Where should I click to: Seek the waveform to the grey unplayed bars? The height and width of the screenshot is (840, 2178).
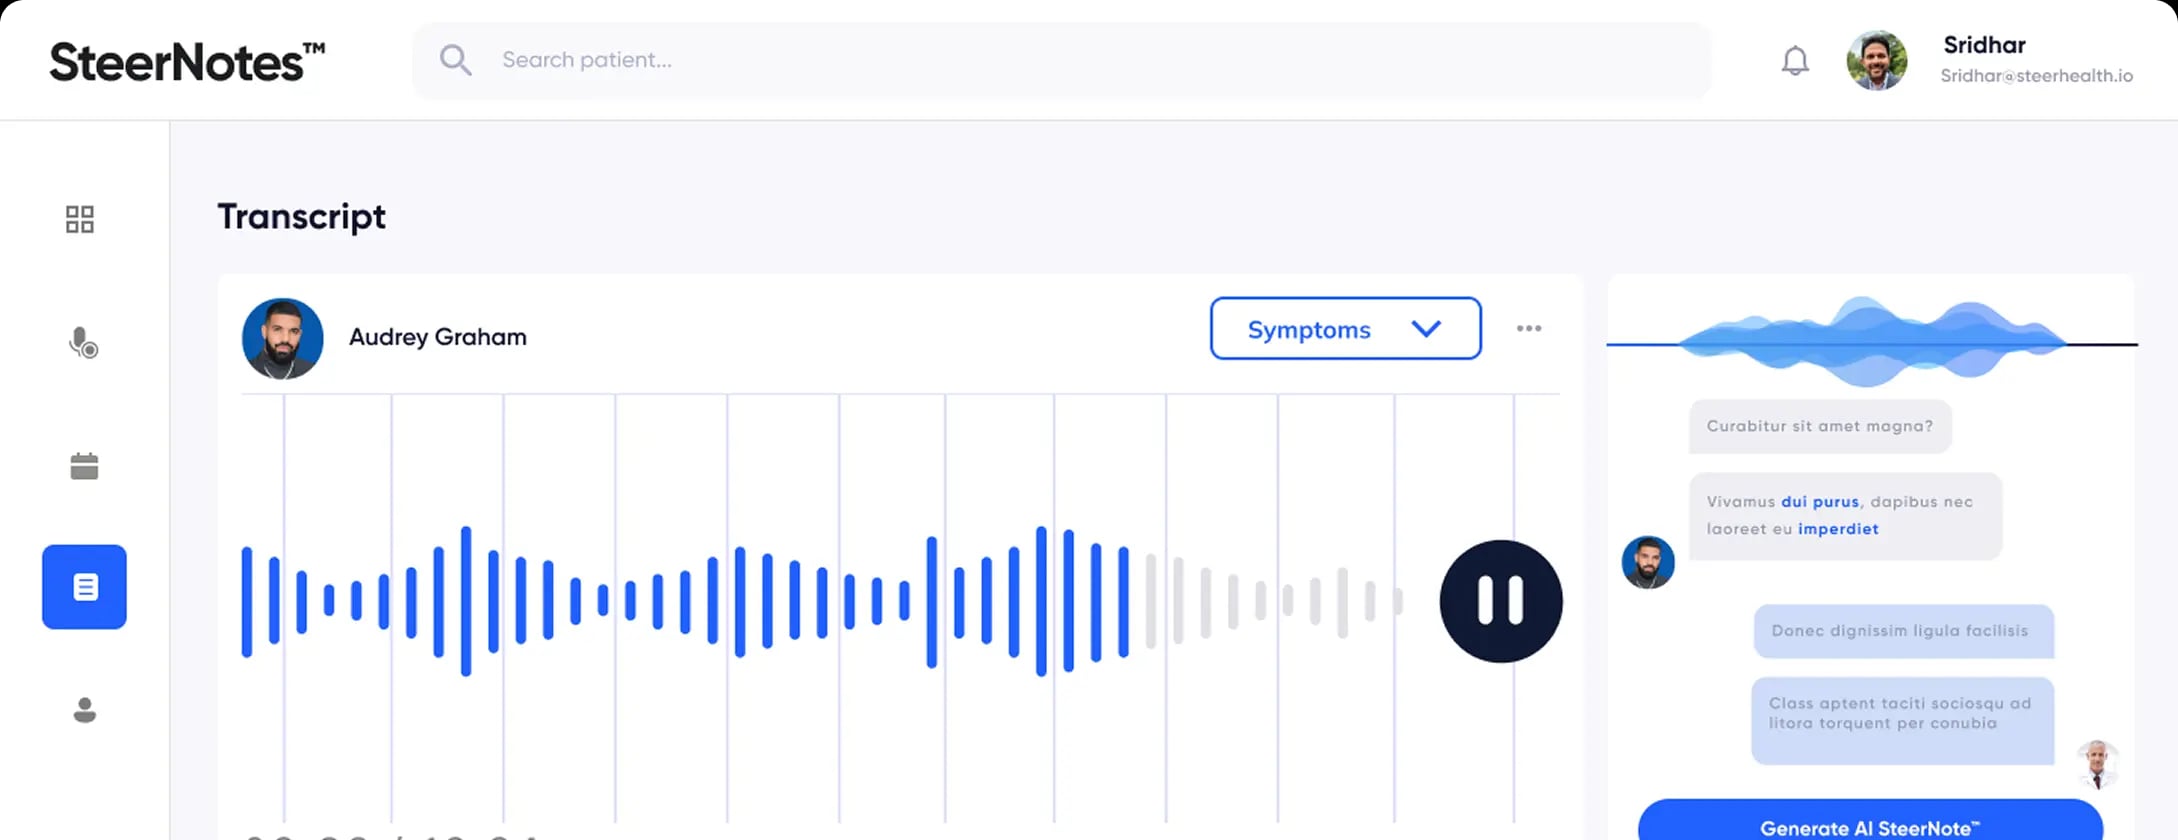[x=1260, y=601]
